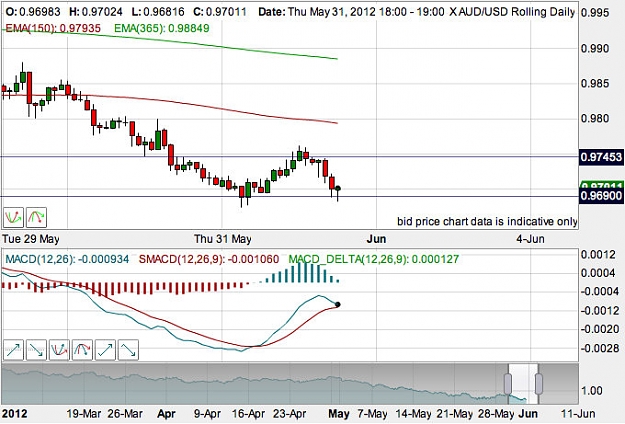Click the Apr navigator date label
The image size is (625, 424).
pos(166,414)
